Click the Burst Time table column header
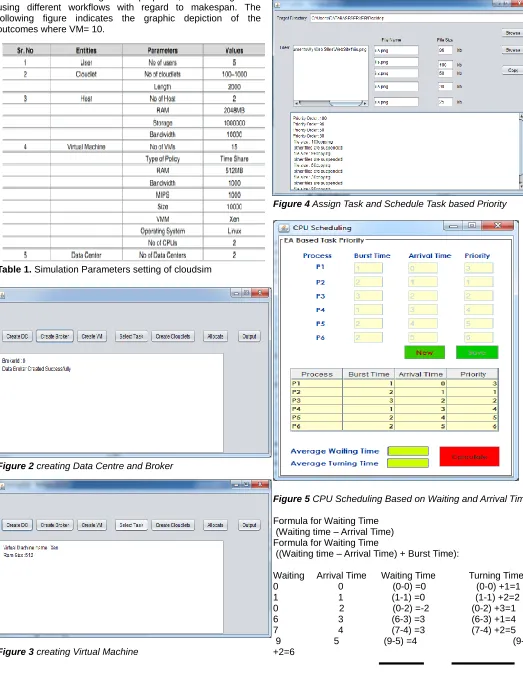This screenshot has height=677, width=523. click(368, 374)
